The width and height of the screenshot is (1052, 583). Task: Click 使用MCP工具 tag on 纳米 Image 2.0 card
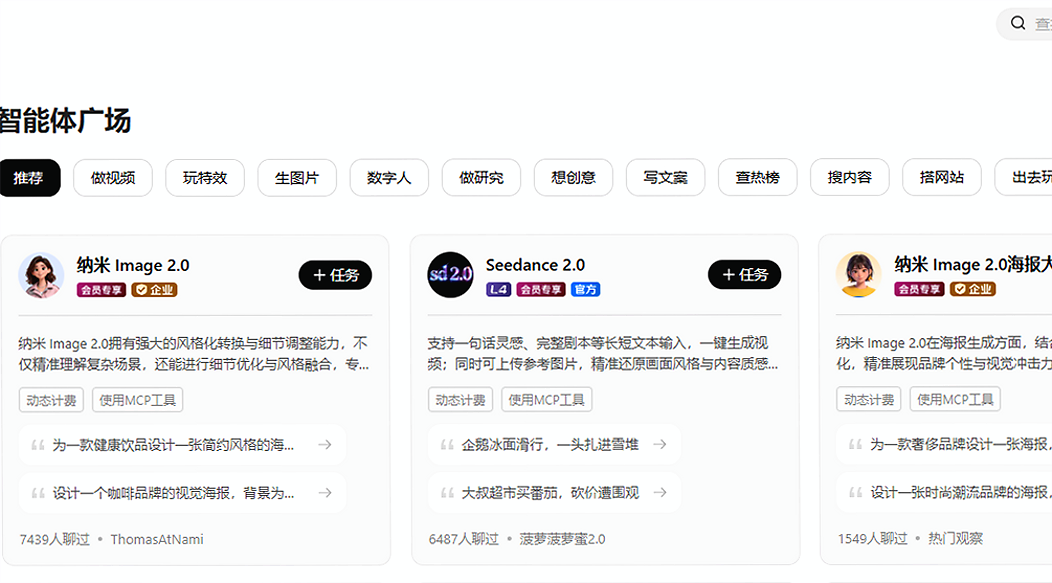(138, 401)
